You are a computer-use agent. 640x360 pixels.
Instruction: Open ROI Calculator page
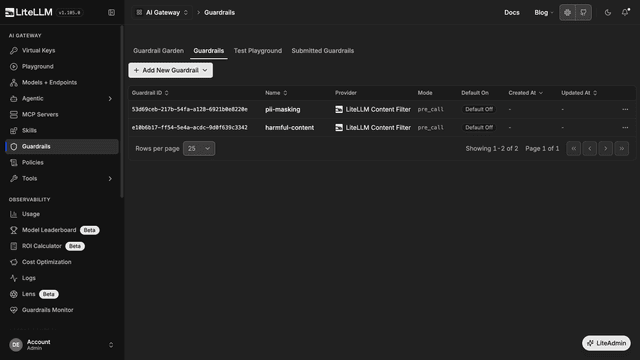[62, 246]
